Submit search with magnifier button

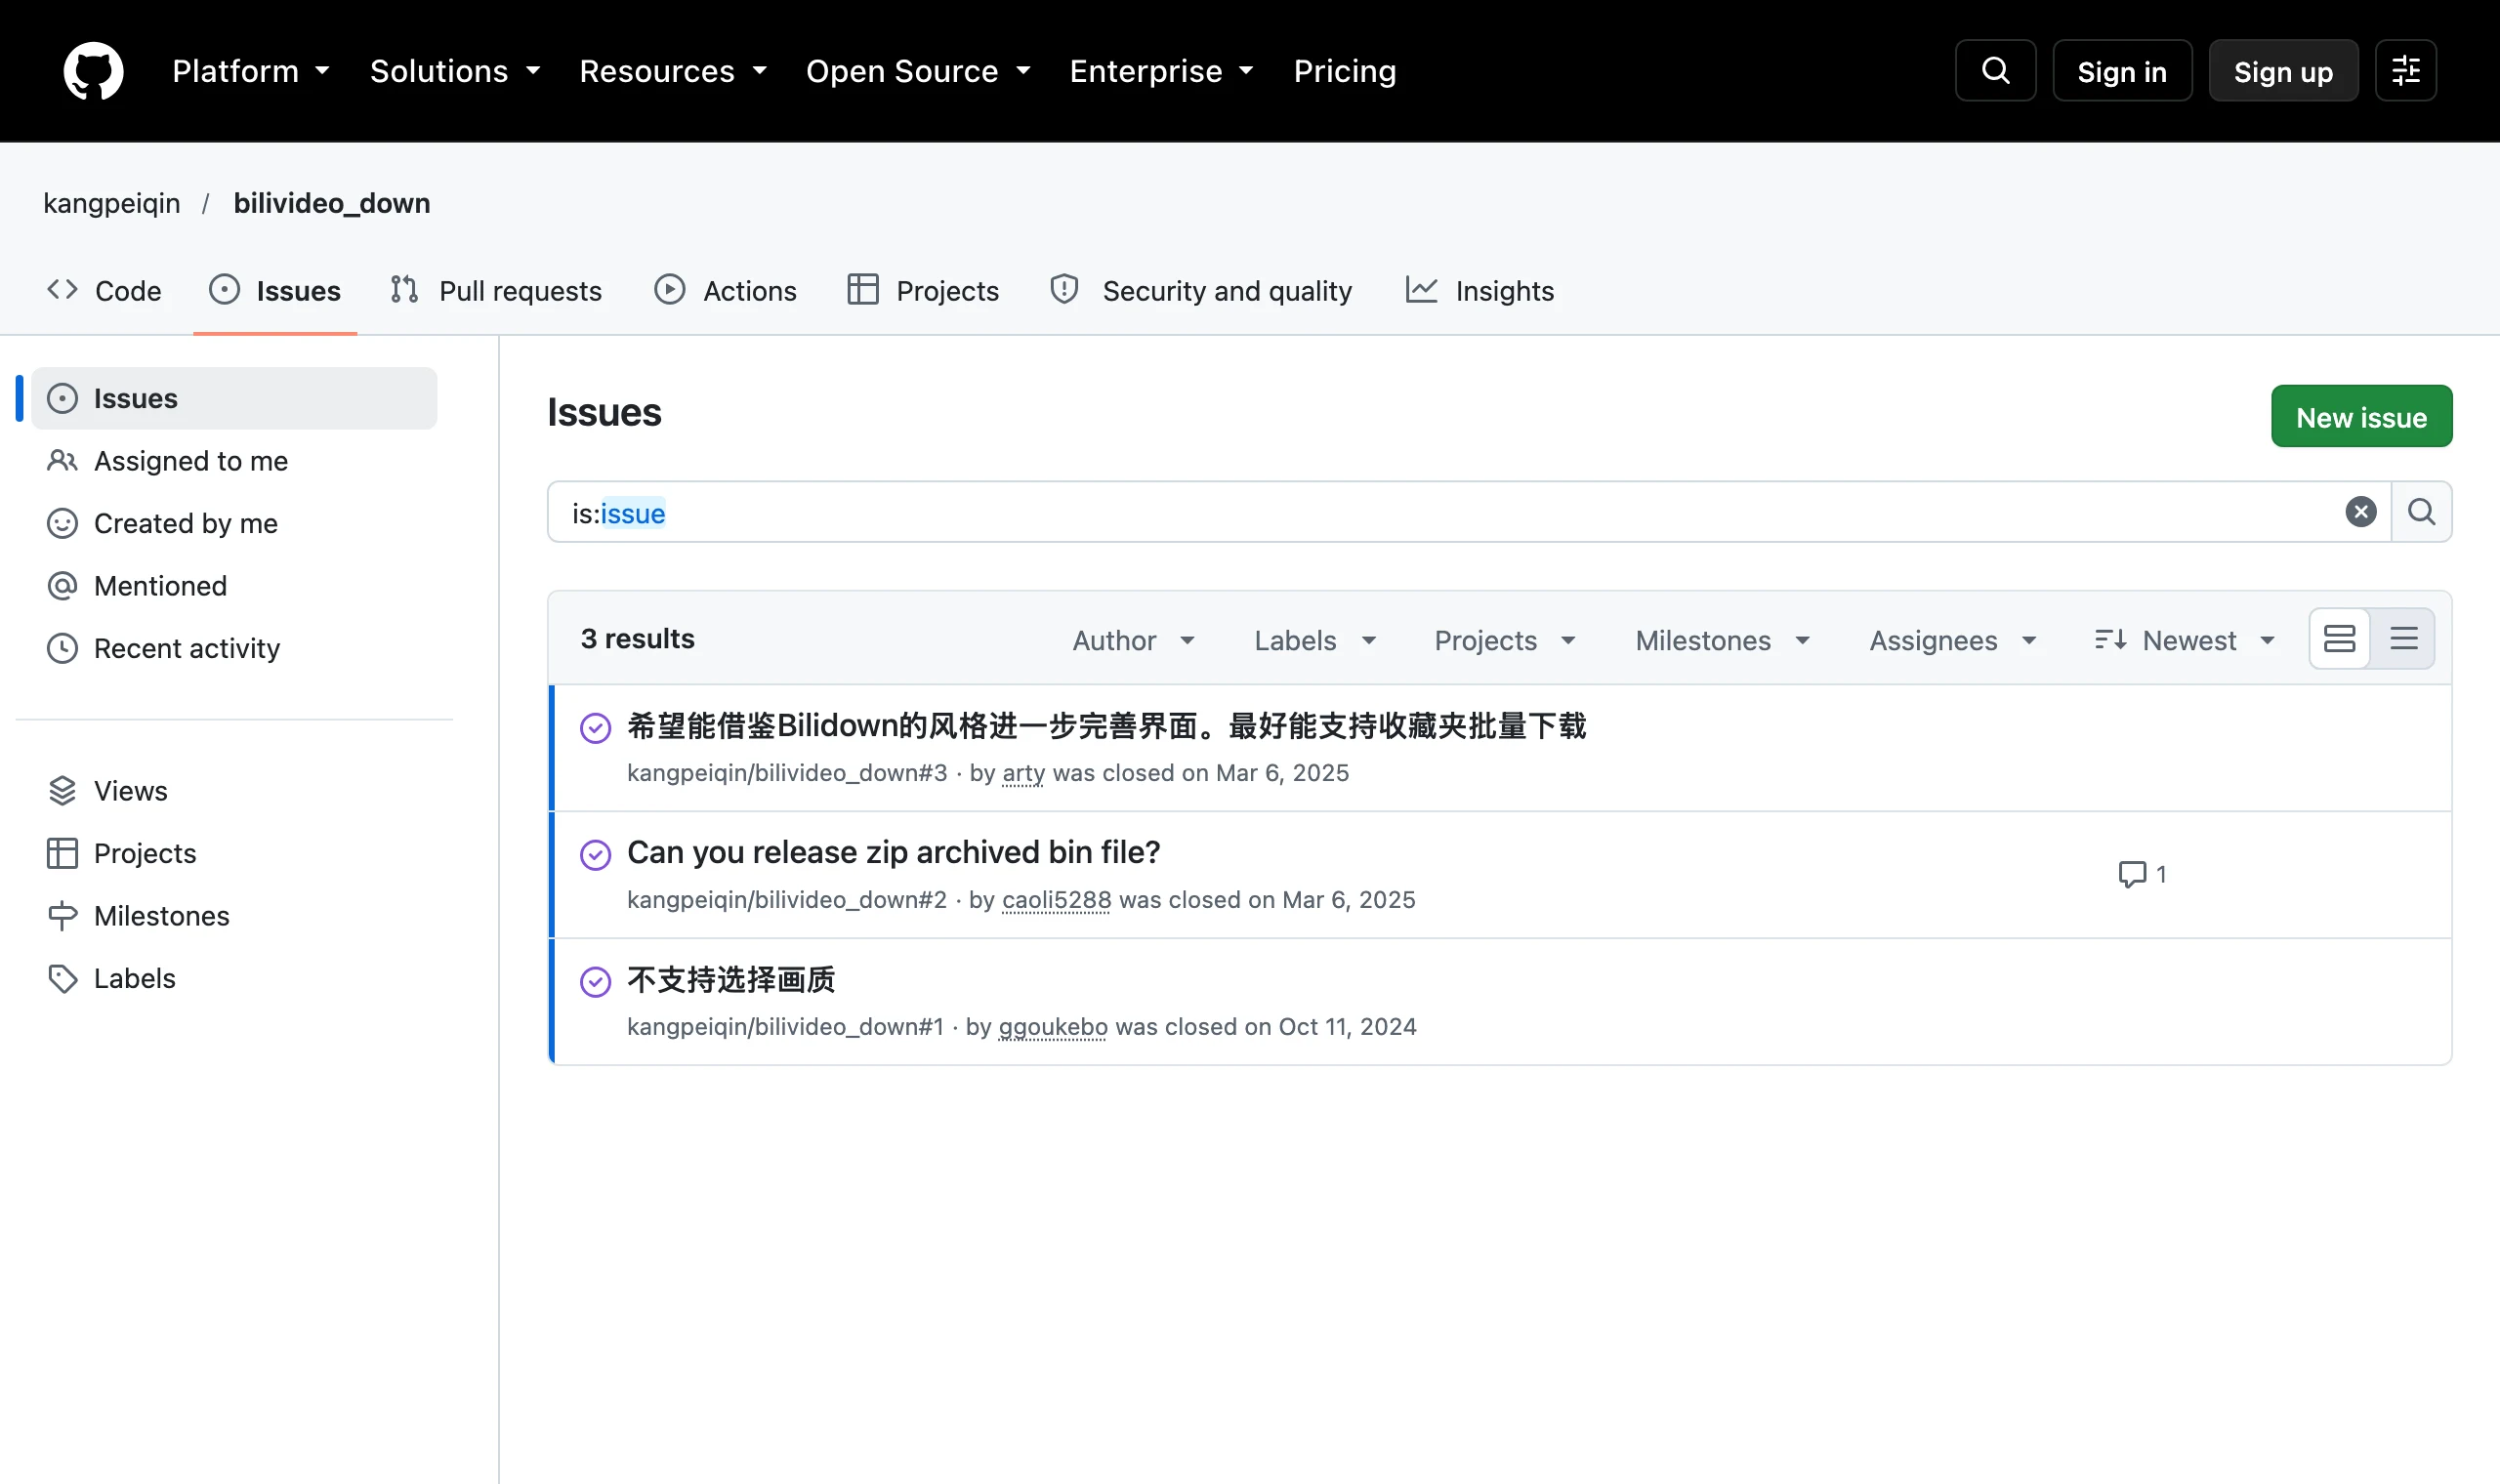click(2421, 512)
